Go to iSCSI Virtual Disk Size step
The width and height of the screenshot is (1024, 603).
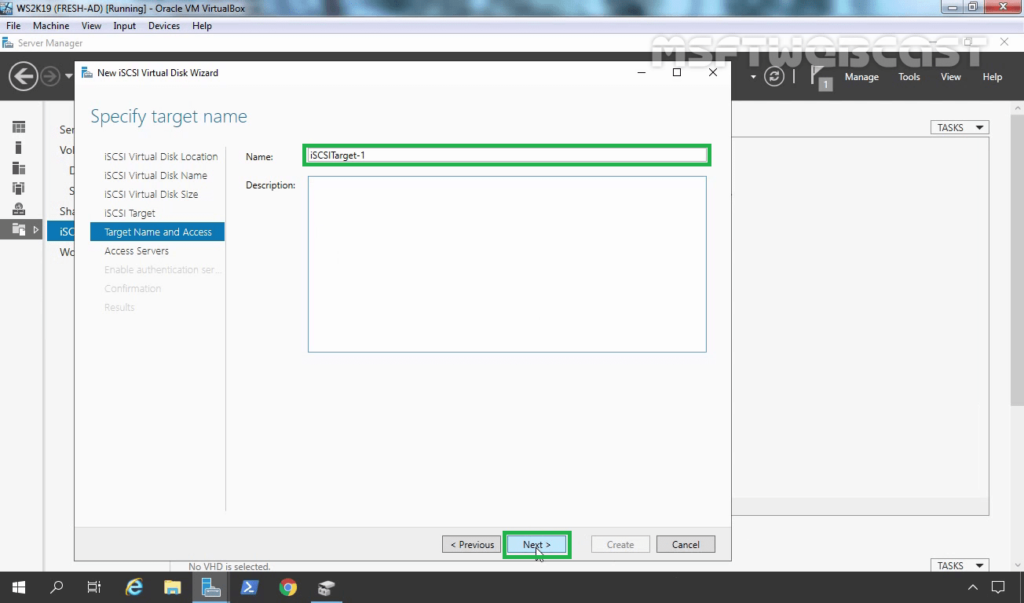[x=151, y=194]
